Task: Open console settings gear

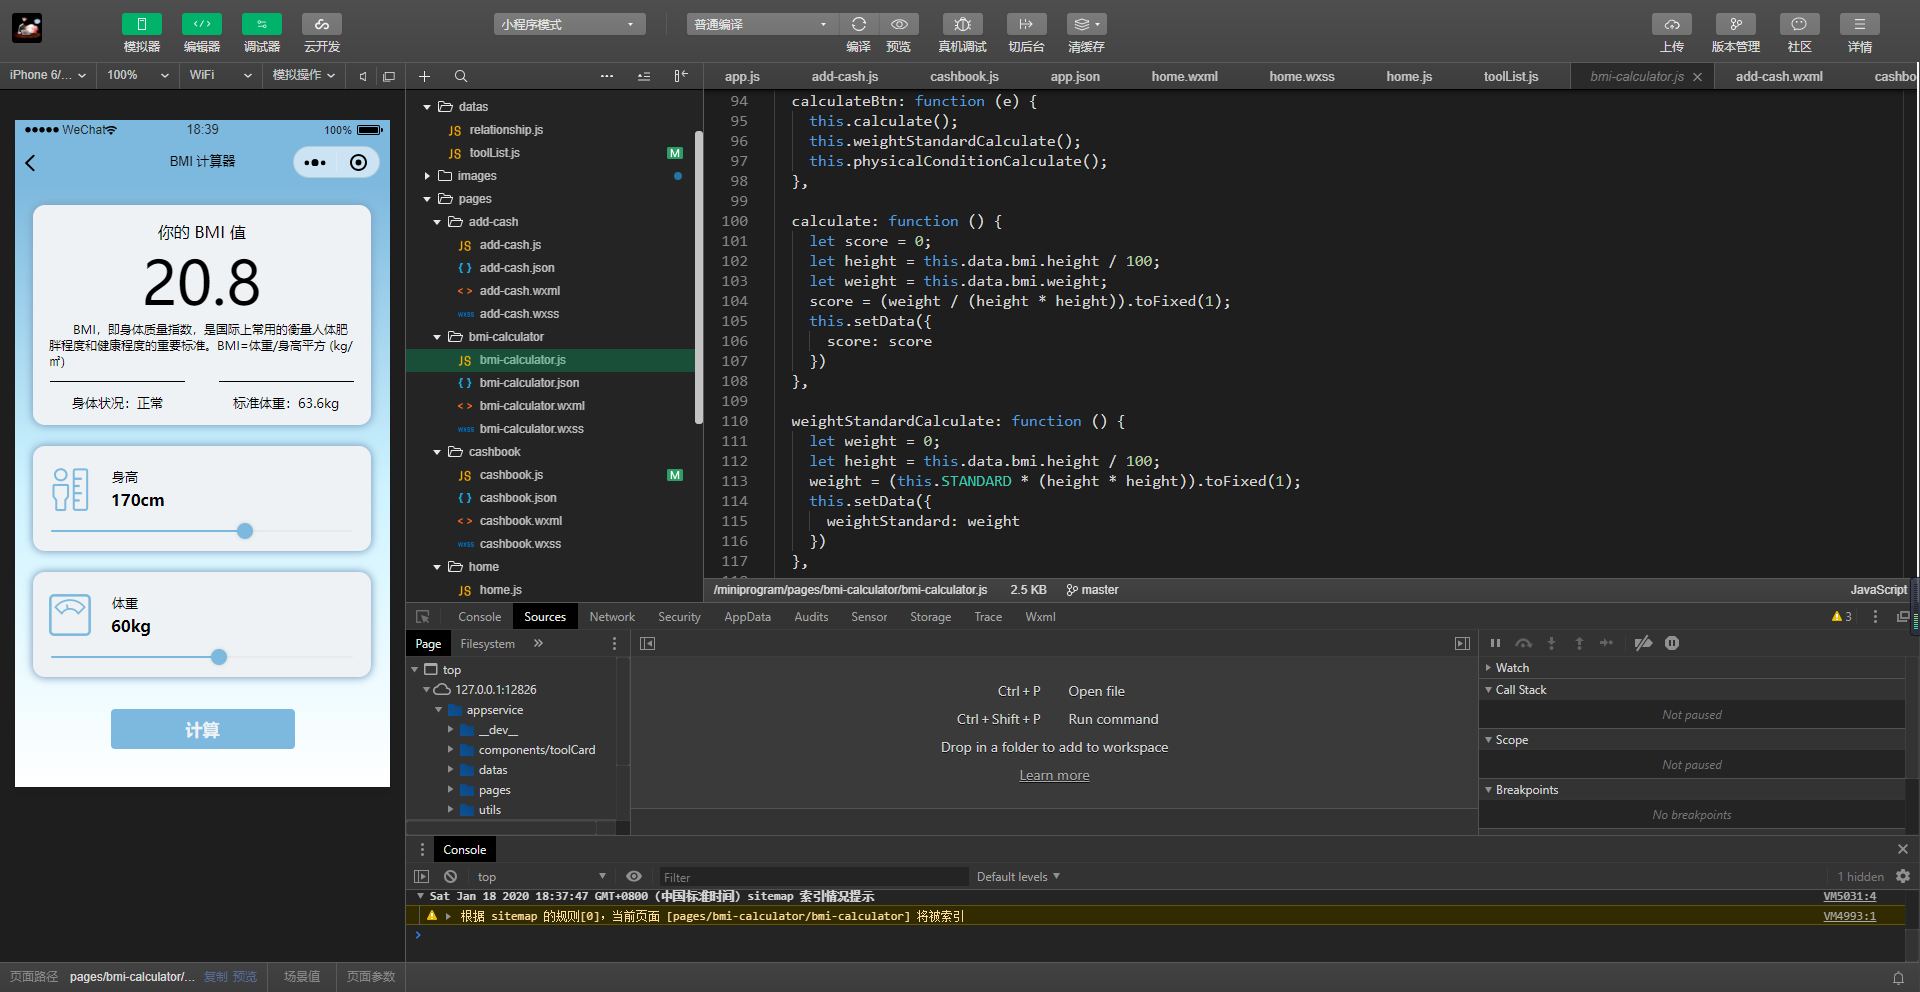Action: (1903, 876)
